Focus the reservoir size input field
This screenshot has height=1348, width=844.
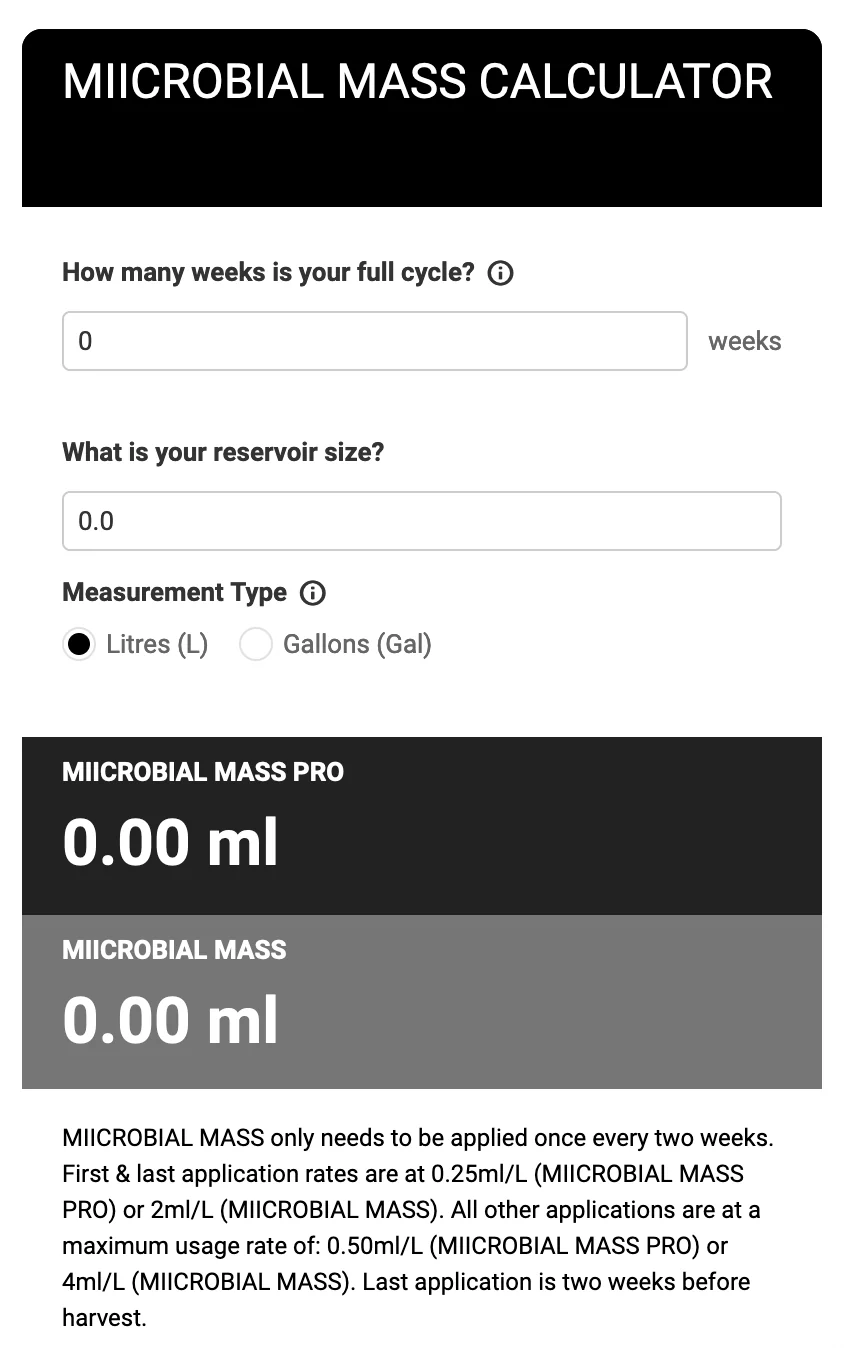point(421,521)
